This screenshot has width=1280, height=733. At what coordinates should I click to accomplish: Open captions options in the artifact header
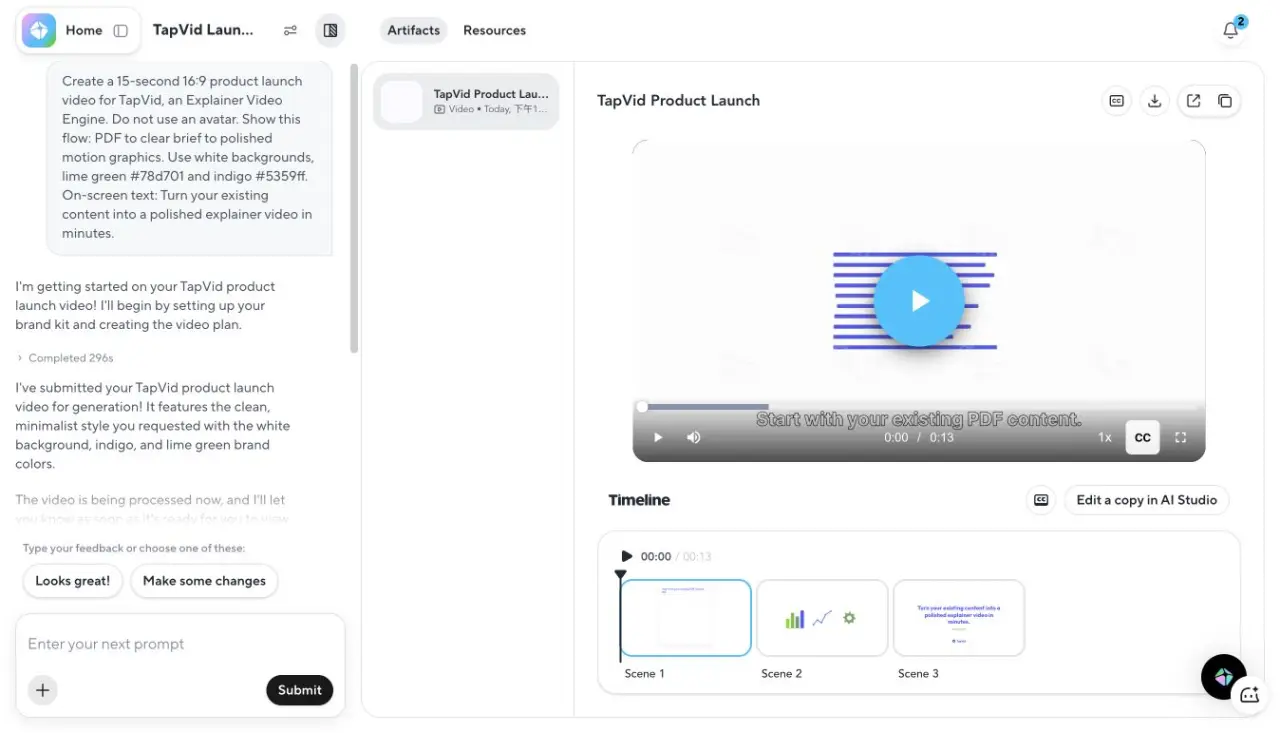1117,101
